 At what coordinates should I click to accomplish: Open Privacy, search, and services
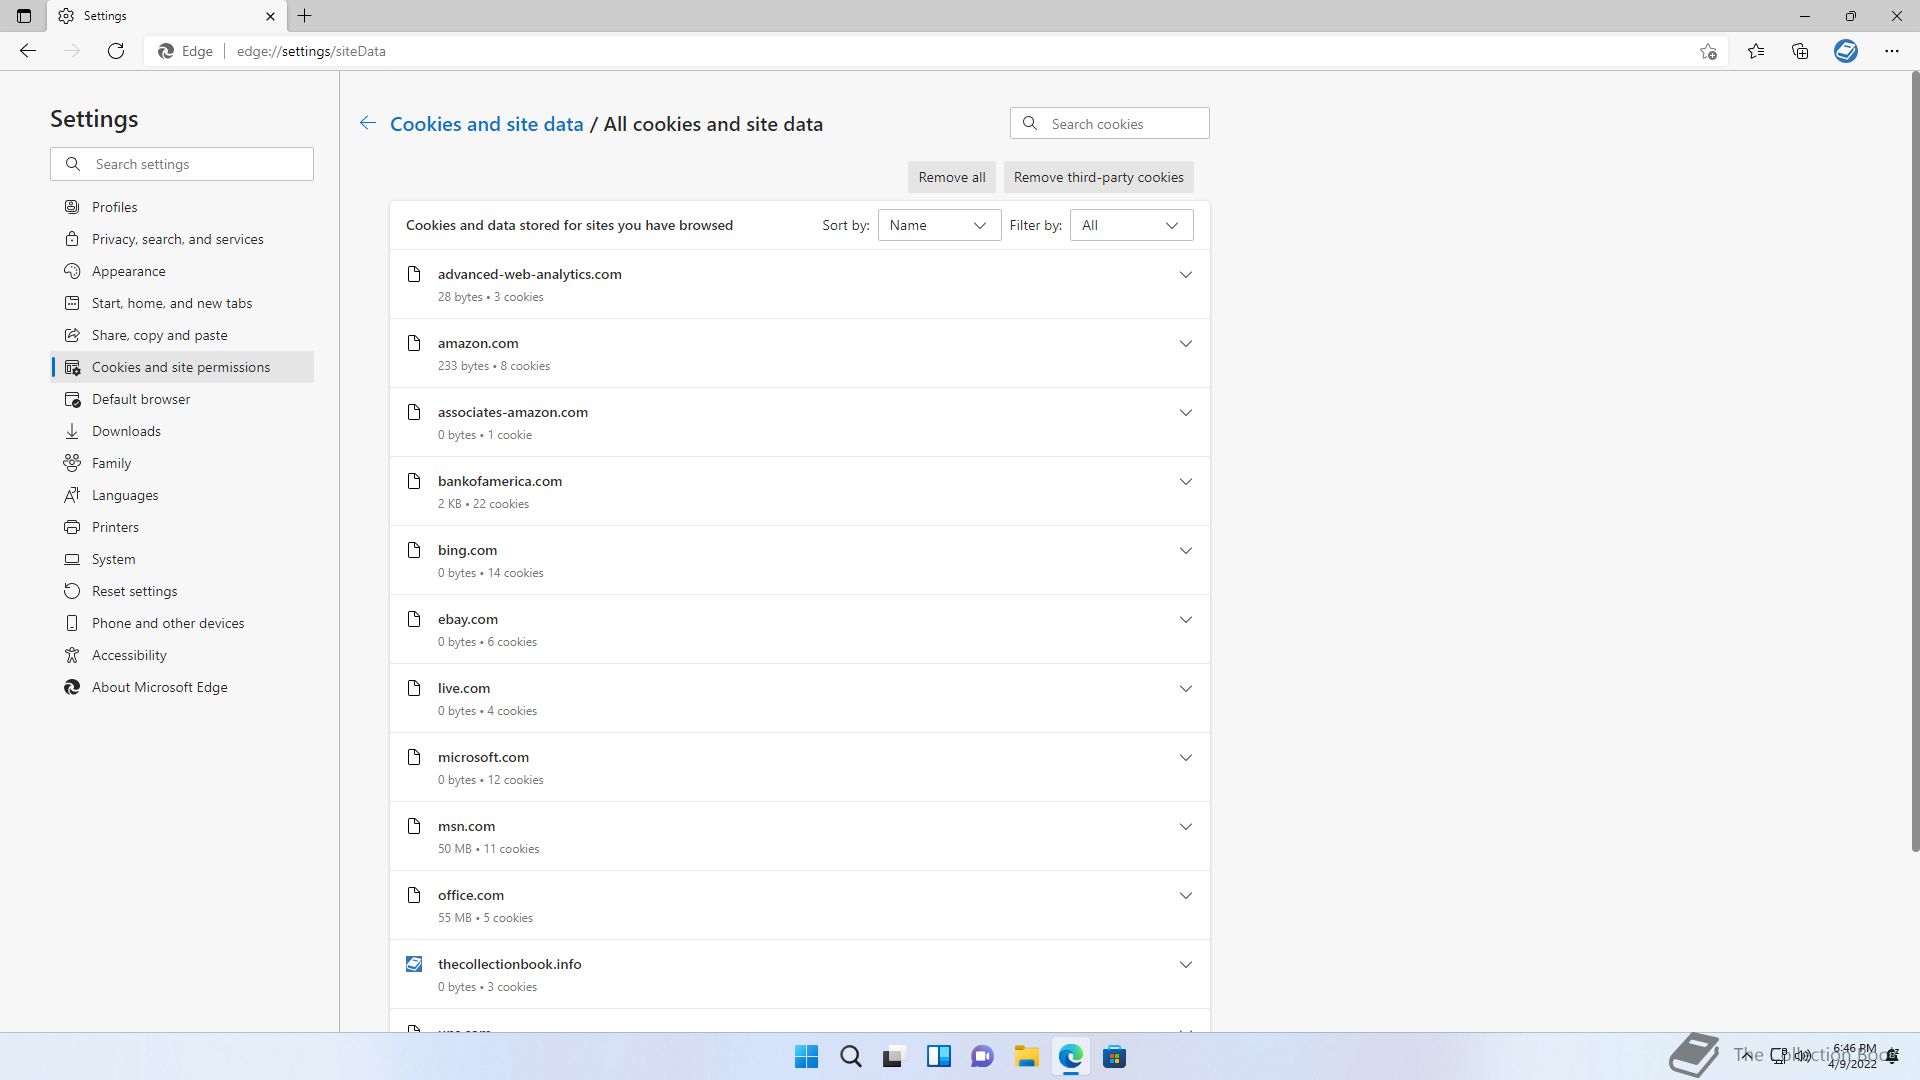click(x=182, y=239)
